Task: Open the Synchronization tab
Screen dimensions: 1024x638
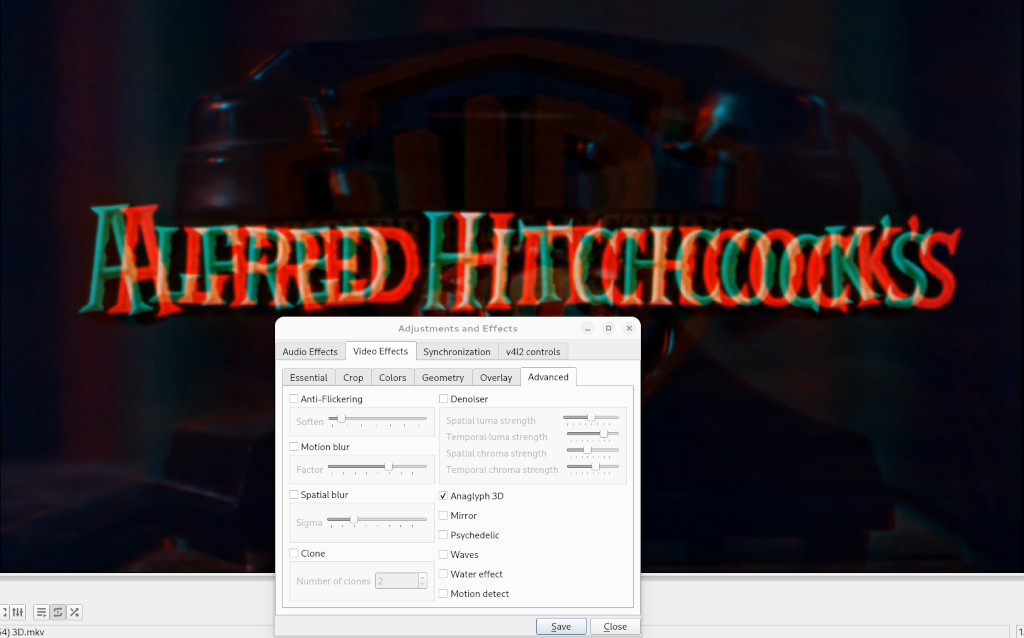Action: (457, 351)
